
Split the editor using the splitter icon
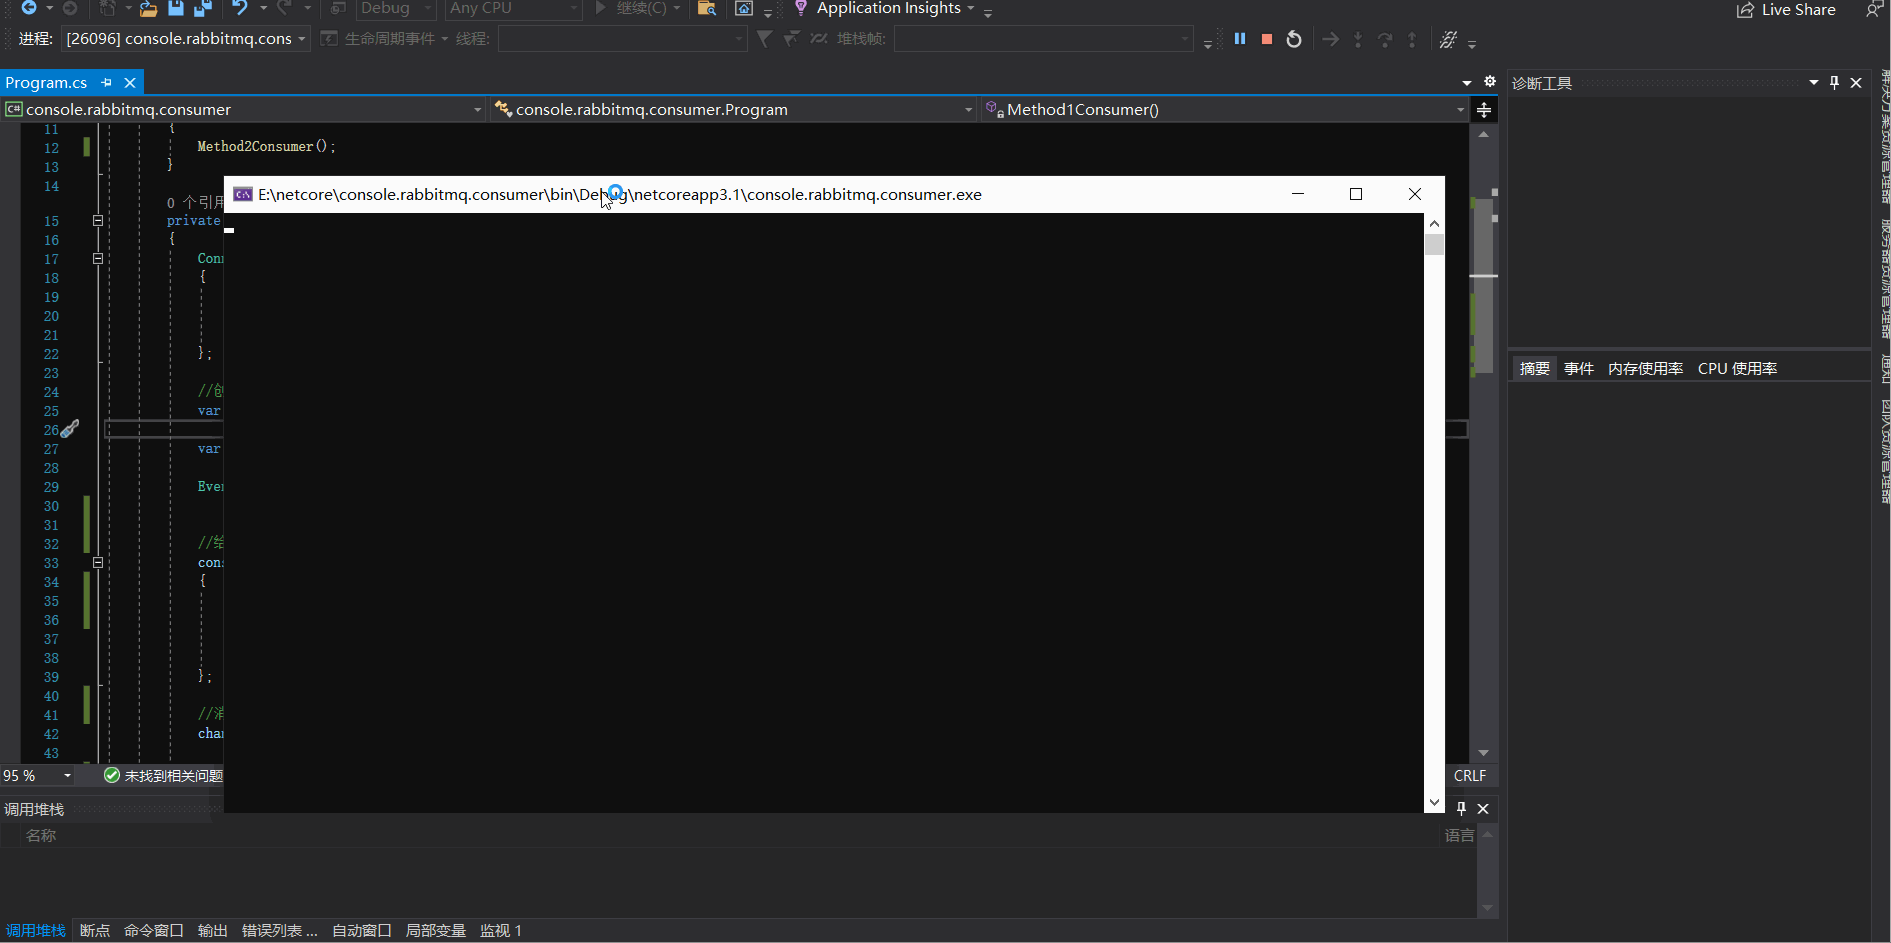(1484, 110)
